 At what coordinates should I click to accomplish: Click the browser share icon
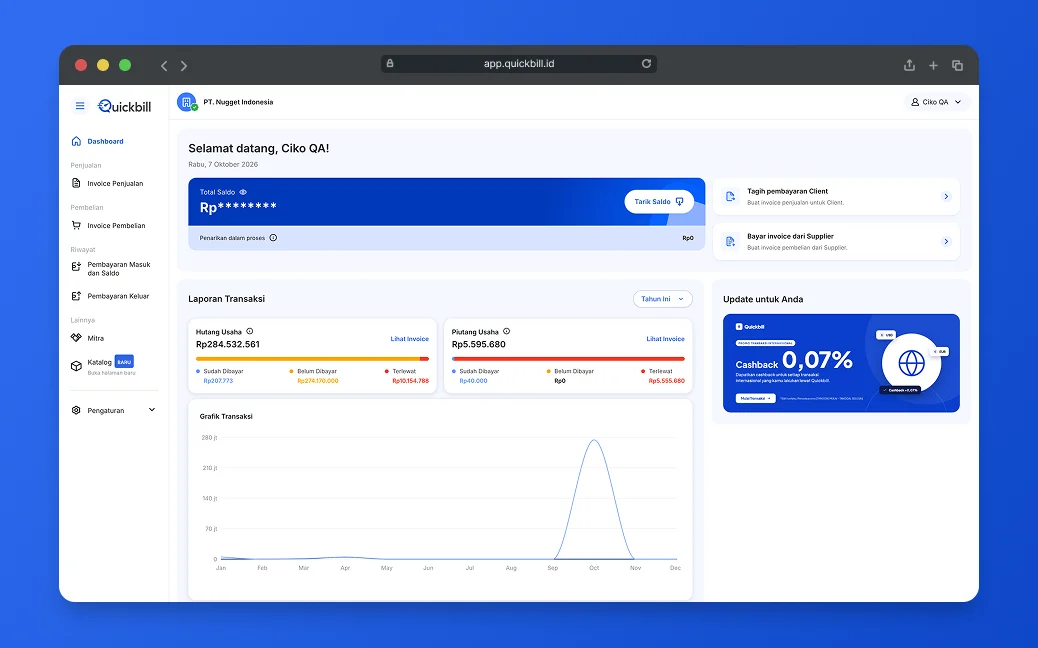[x=910, y=65]
